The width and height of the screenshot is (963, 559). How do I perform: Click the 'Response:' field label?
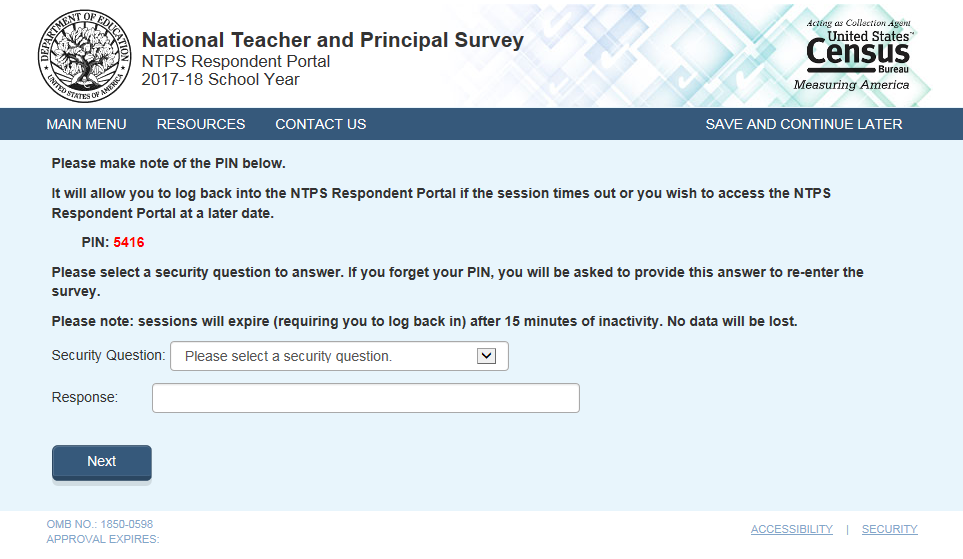tap(85, 397)
